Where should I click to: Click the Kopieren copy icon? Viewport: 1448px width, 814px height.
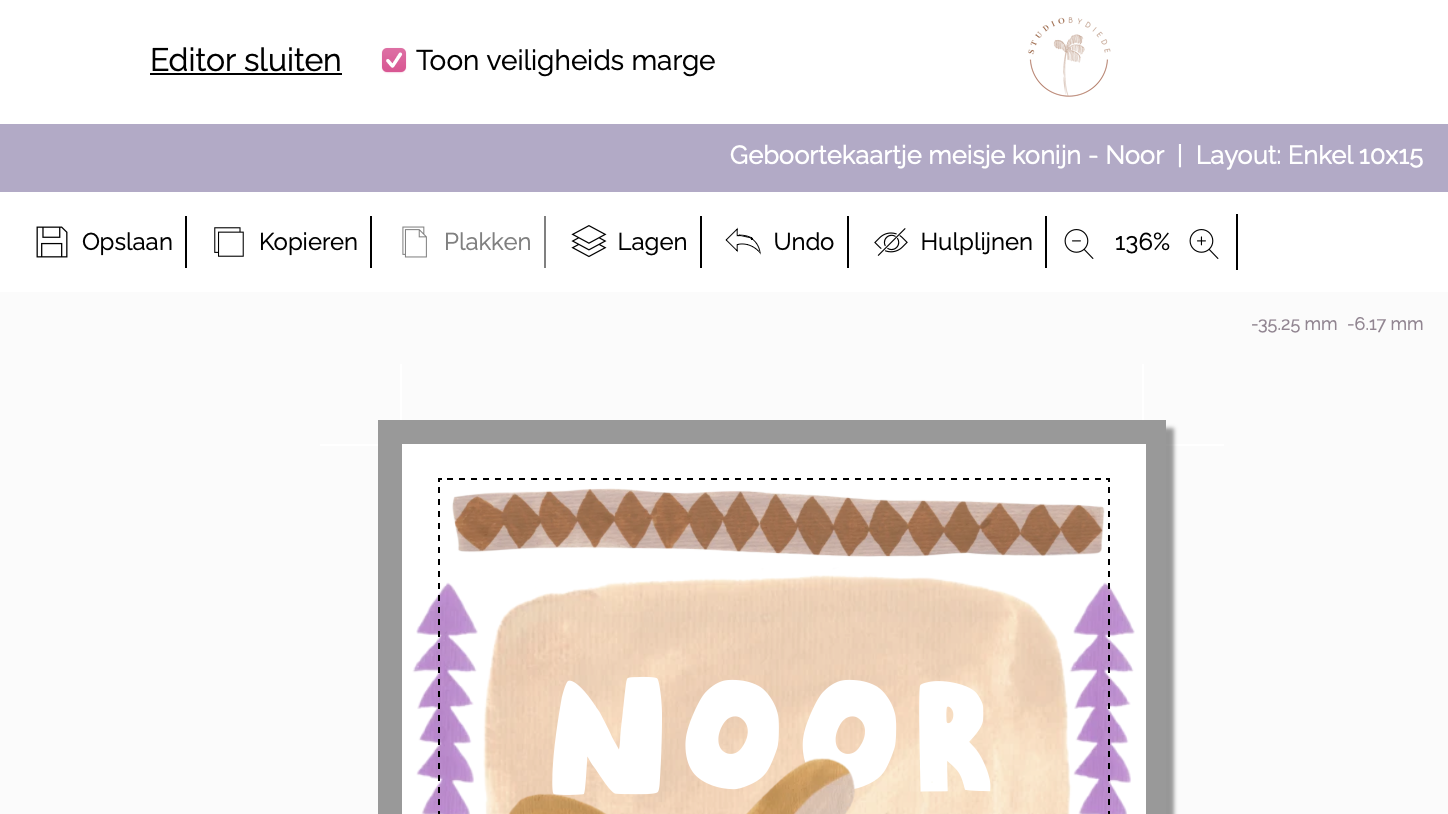pos(229,242)
